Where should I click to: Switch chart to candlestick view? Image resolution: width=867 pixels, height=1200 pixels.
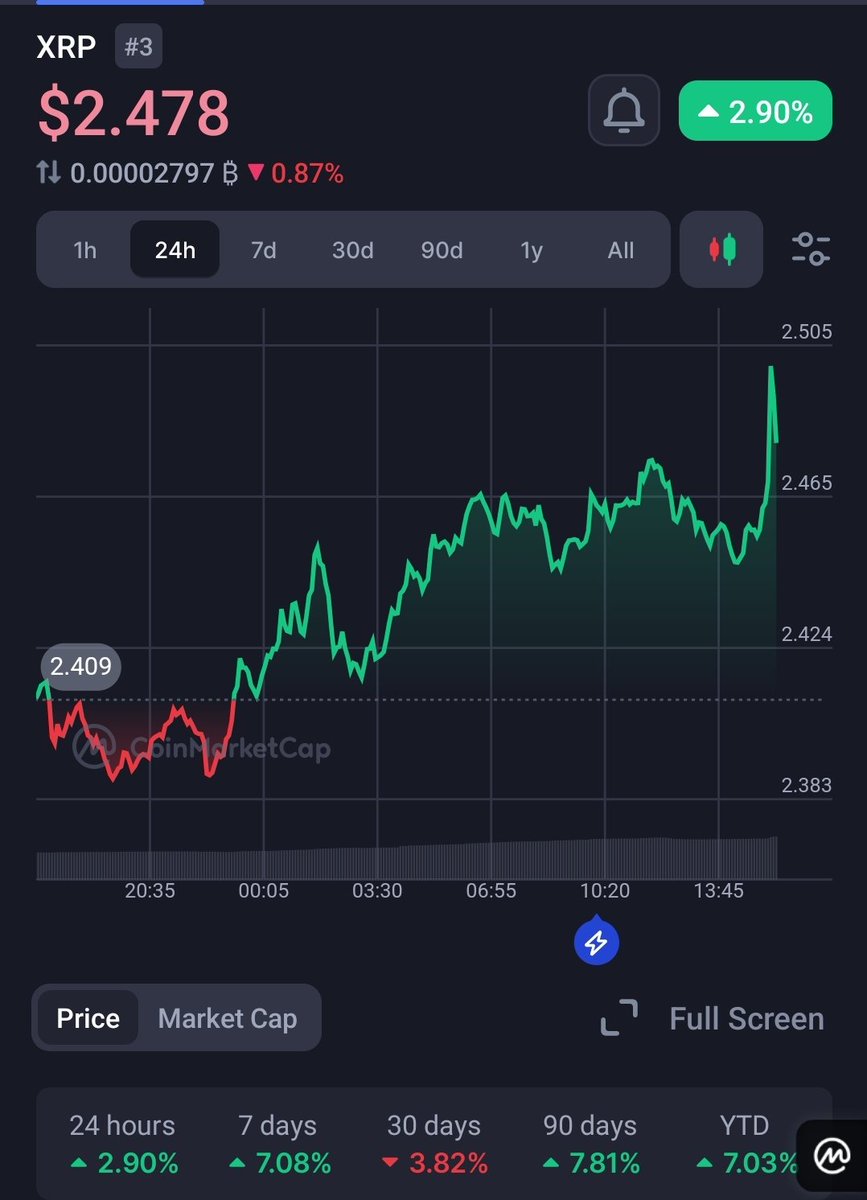721,249
